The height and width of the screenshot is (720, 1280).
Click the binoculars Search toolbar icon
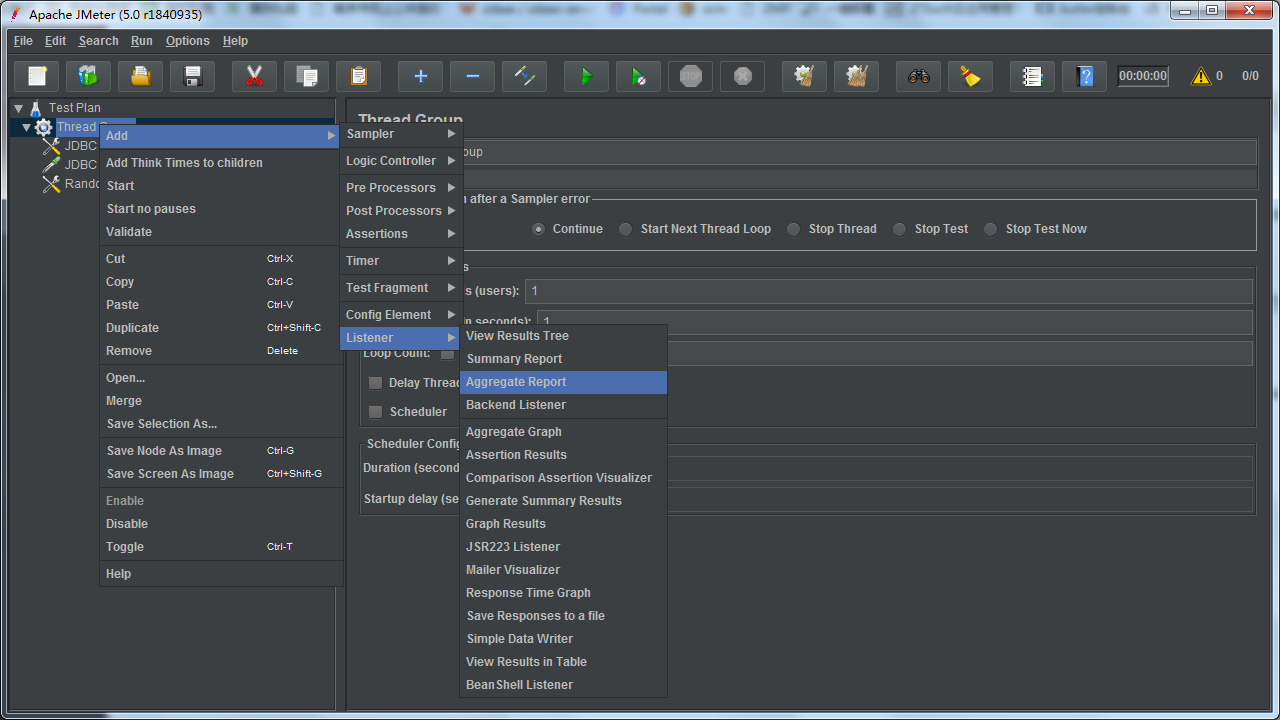click(918, 76)
